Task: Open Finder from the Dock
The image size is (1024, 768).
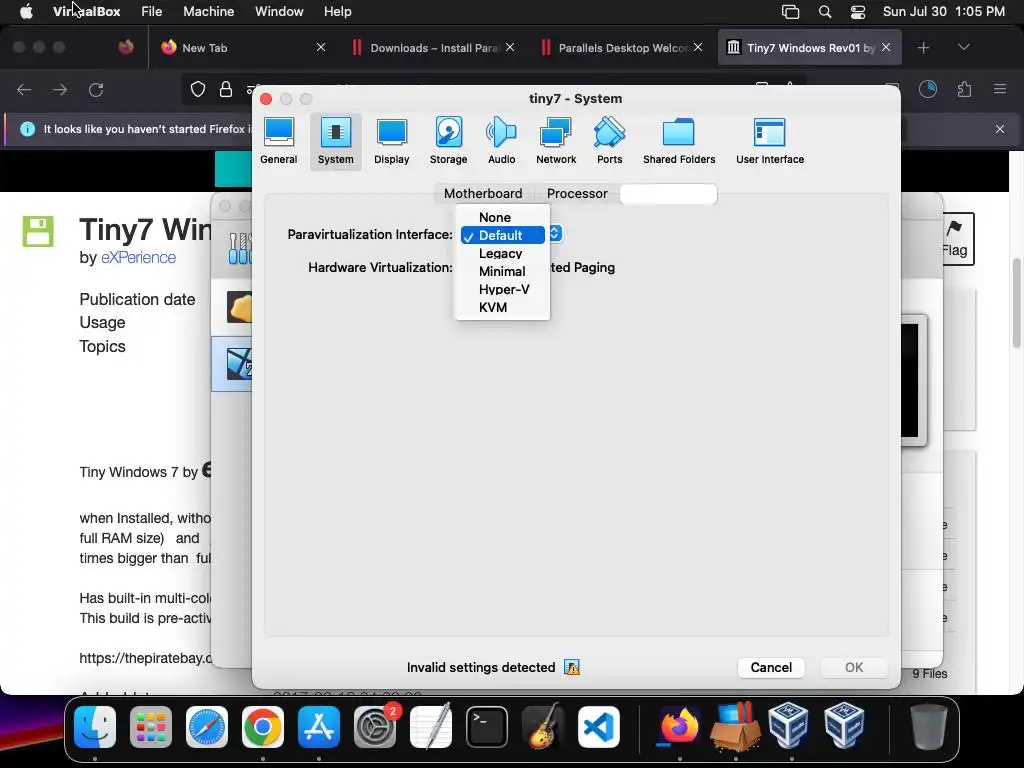Action: pyautogui.click(x=95, y=728)
